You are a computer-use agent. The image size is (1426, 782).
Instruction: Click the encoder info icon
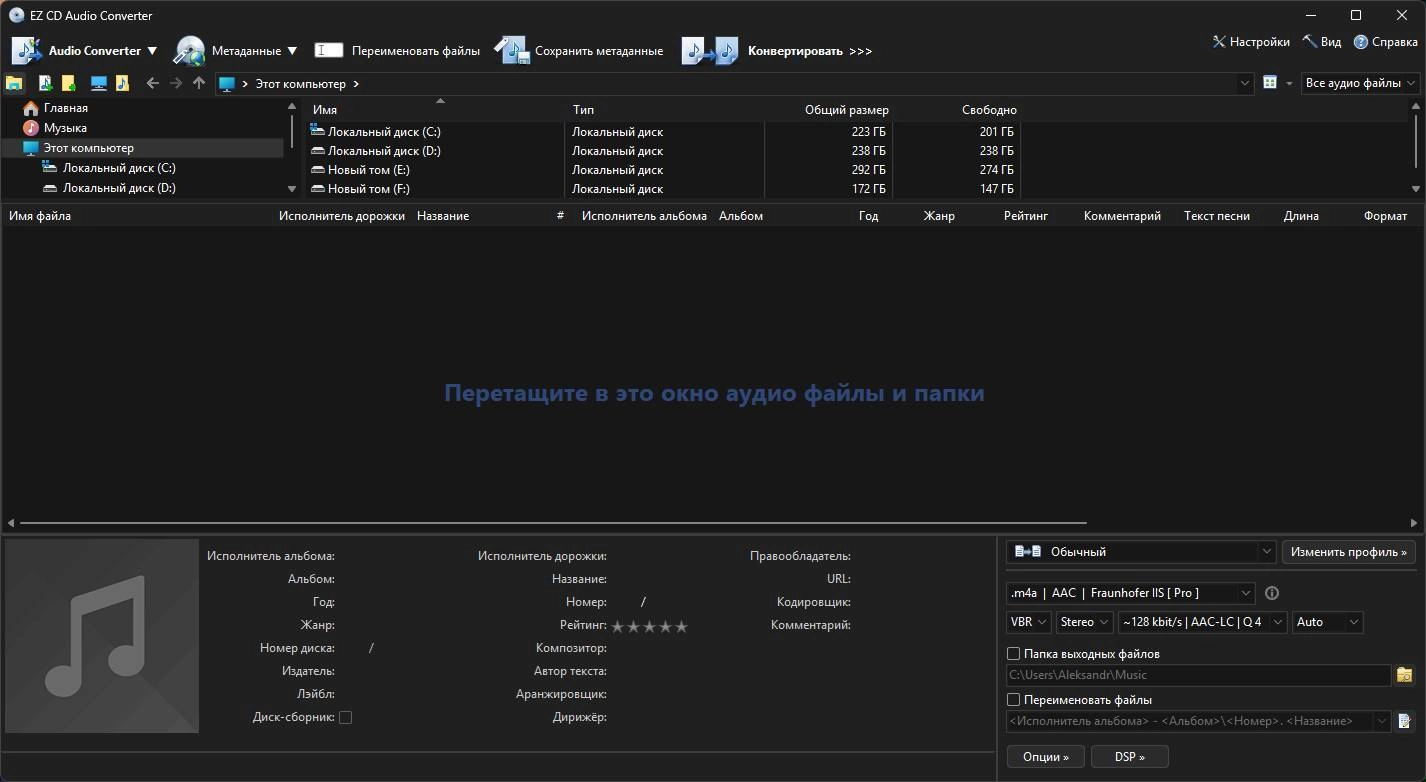1272,593
